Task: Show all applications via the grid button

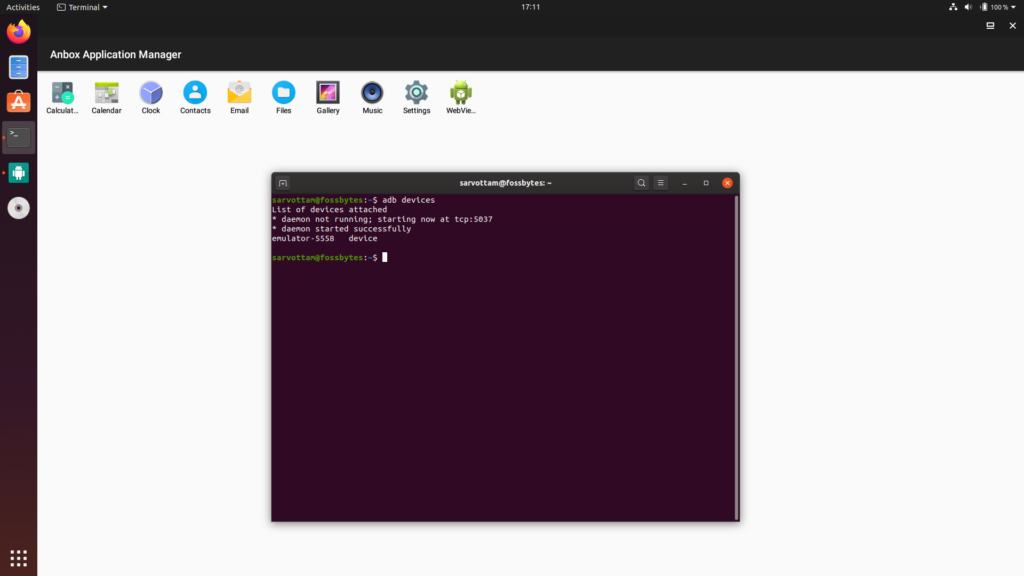Action: (18, 557)
